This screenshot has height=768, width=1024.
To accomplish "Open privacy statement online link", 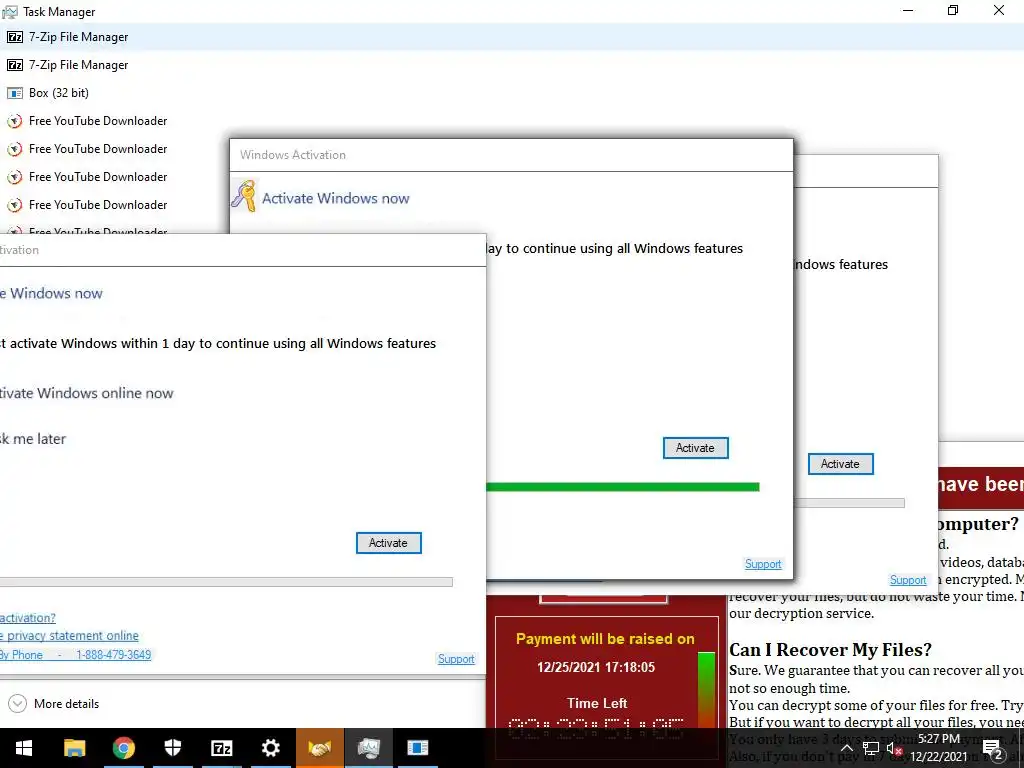I will [69, 635].
